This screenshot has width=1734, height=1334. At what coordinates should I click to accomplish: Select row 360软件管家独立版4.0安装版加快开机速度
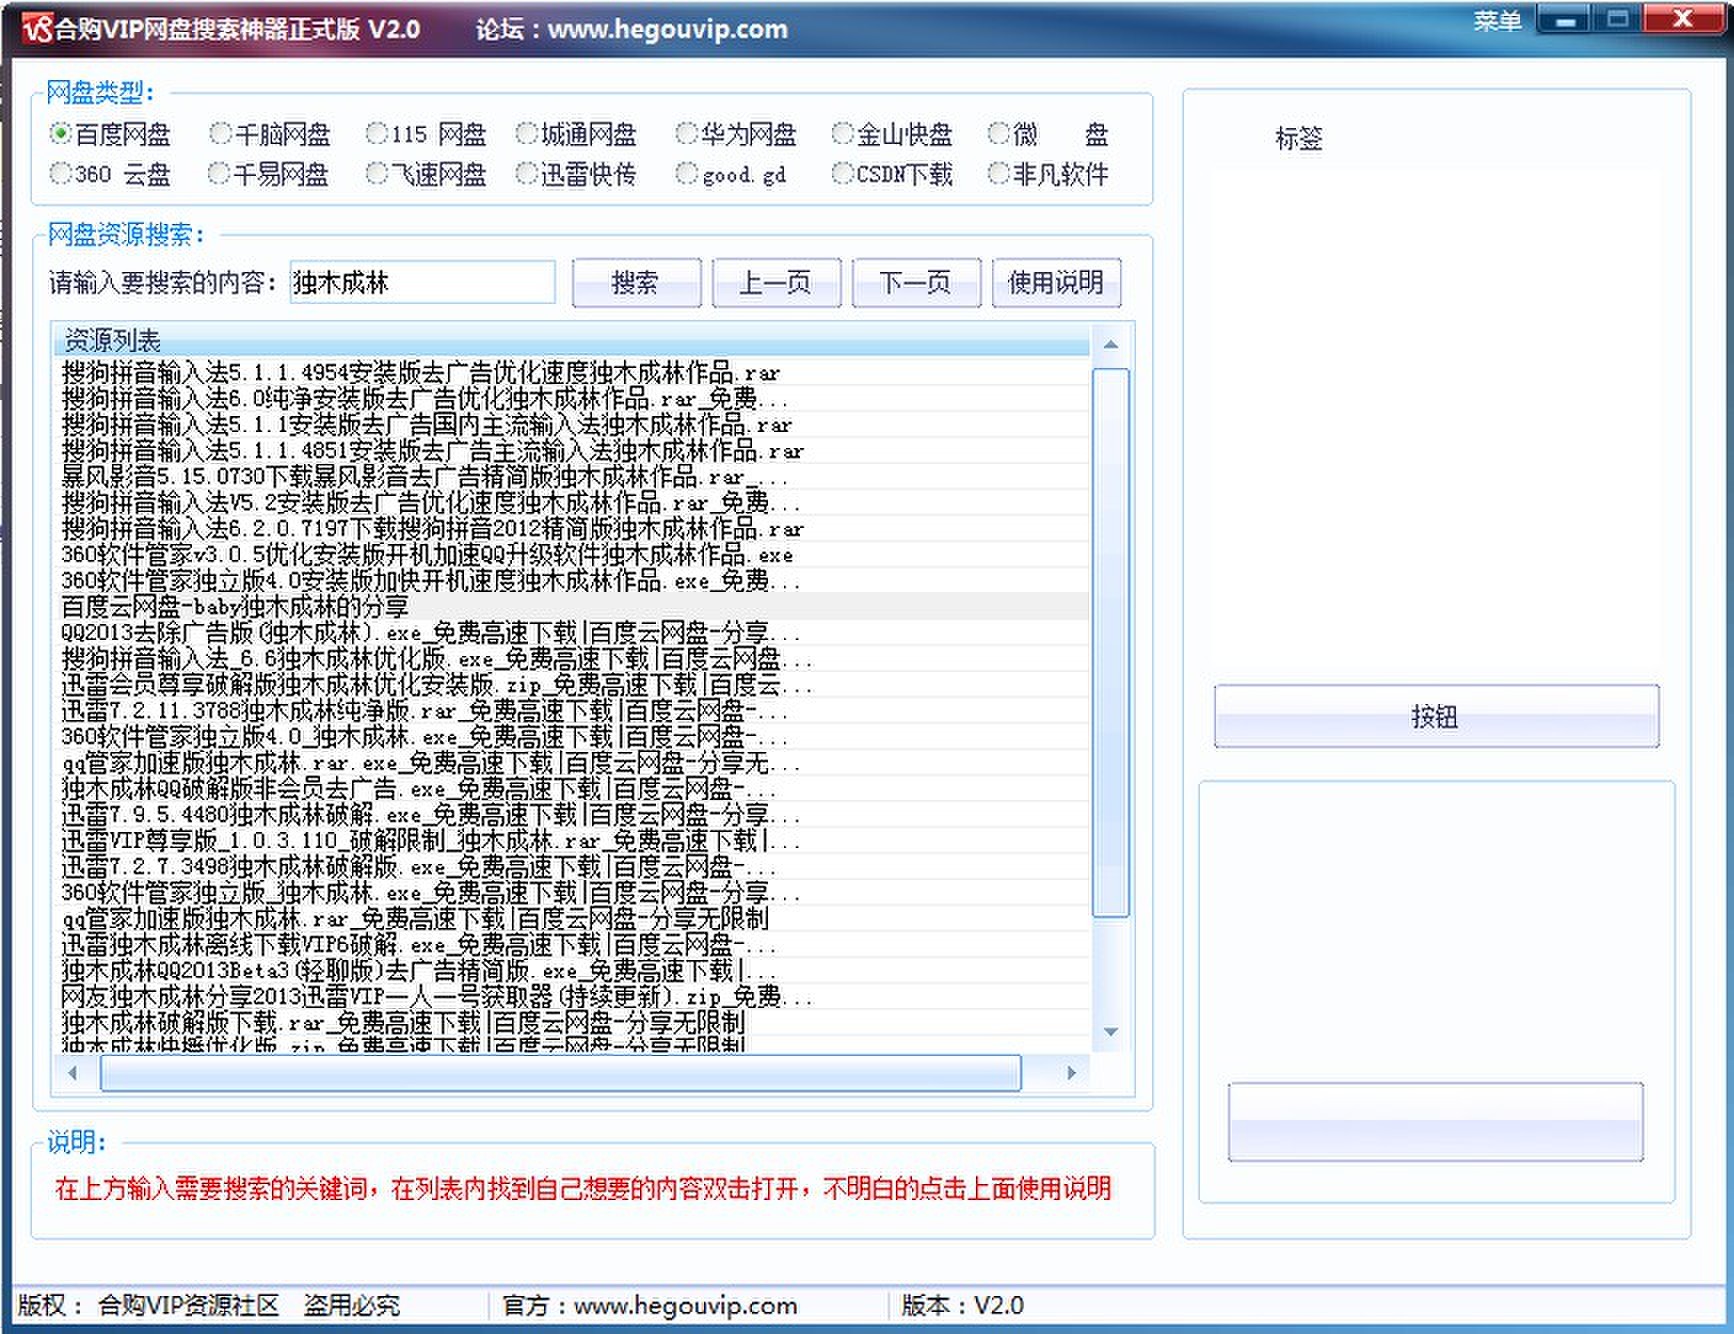pyautogui.click(x=572, y=581)
